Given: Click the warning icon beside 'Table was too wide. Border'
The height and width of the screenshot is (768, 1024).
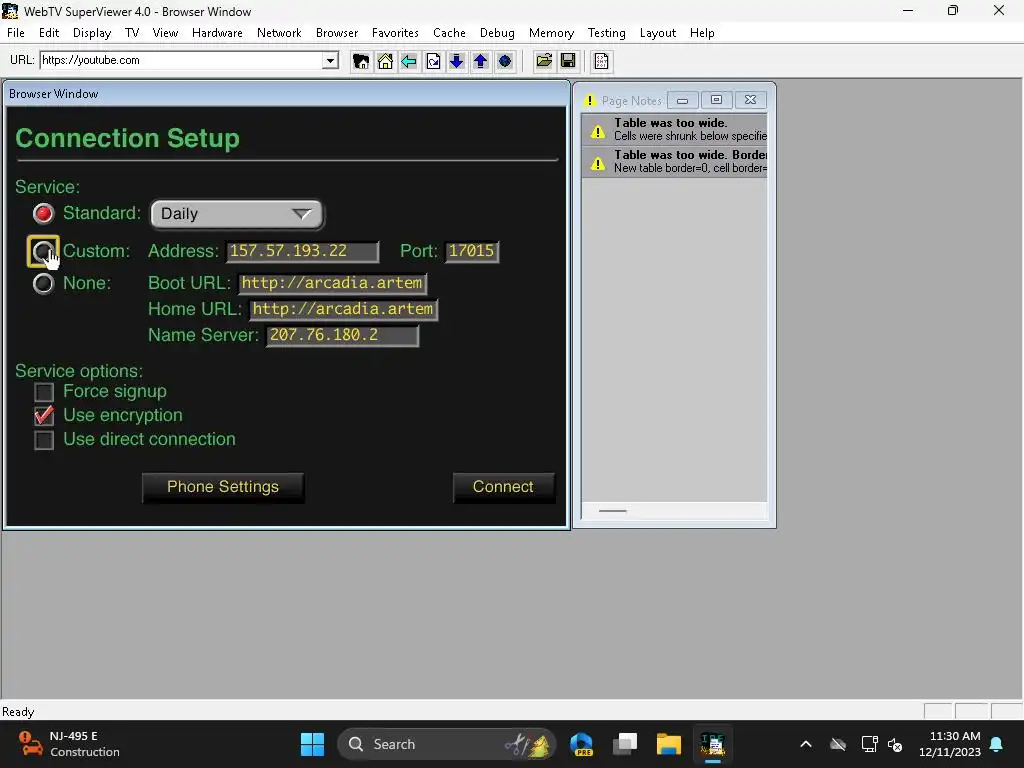Looking at the screenshot, I should point(598,163).
